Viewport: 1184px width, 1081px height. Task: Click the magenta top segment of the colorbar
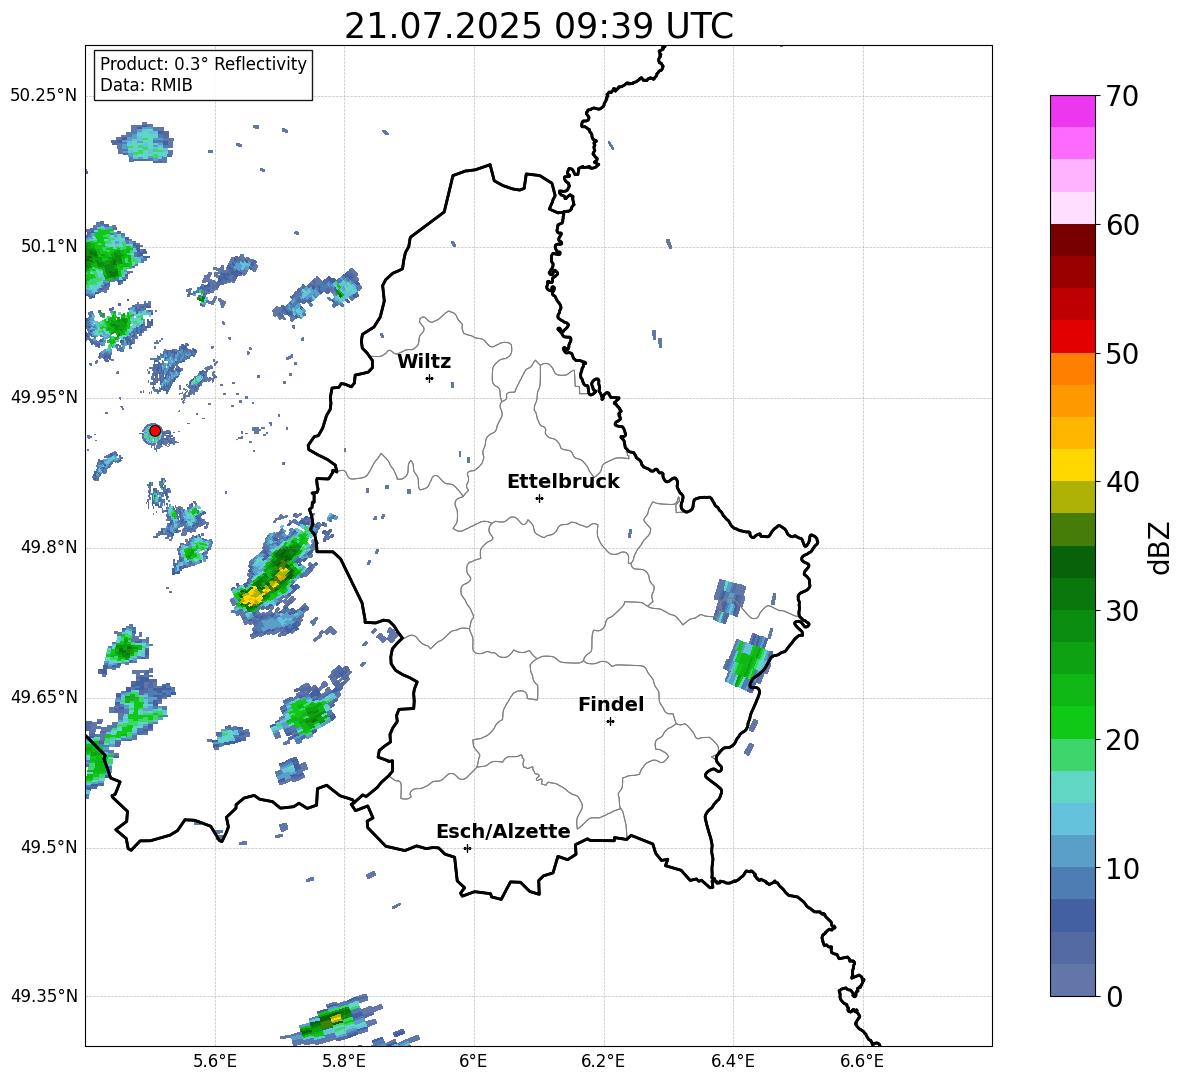tap(1072, 111)
